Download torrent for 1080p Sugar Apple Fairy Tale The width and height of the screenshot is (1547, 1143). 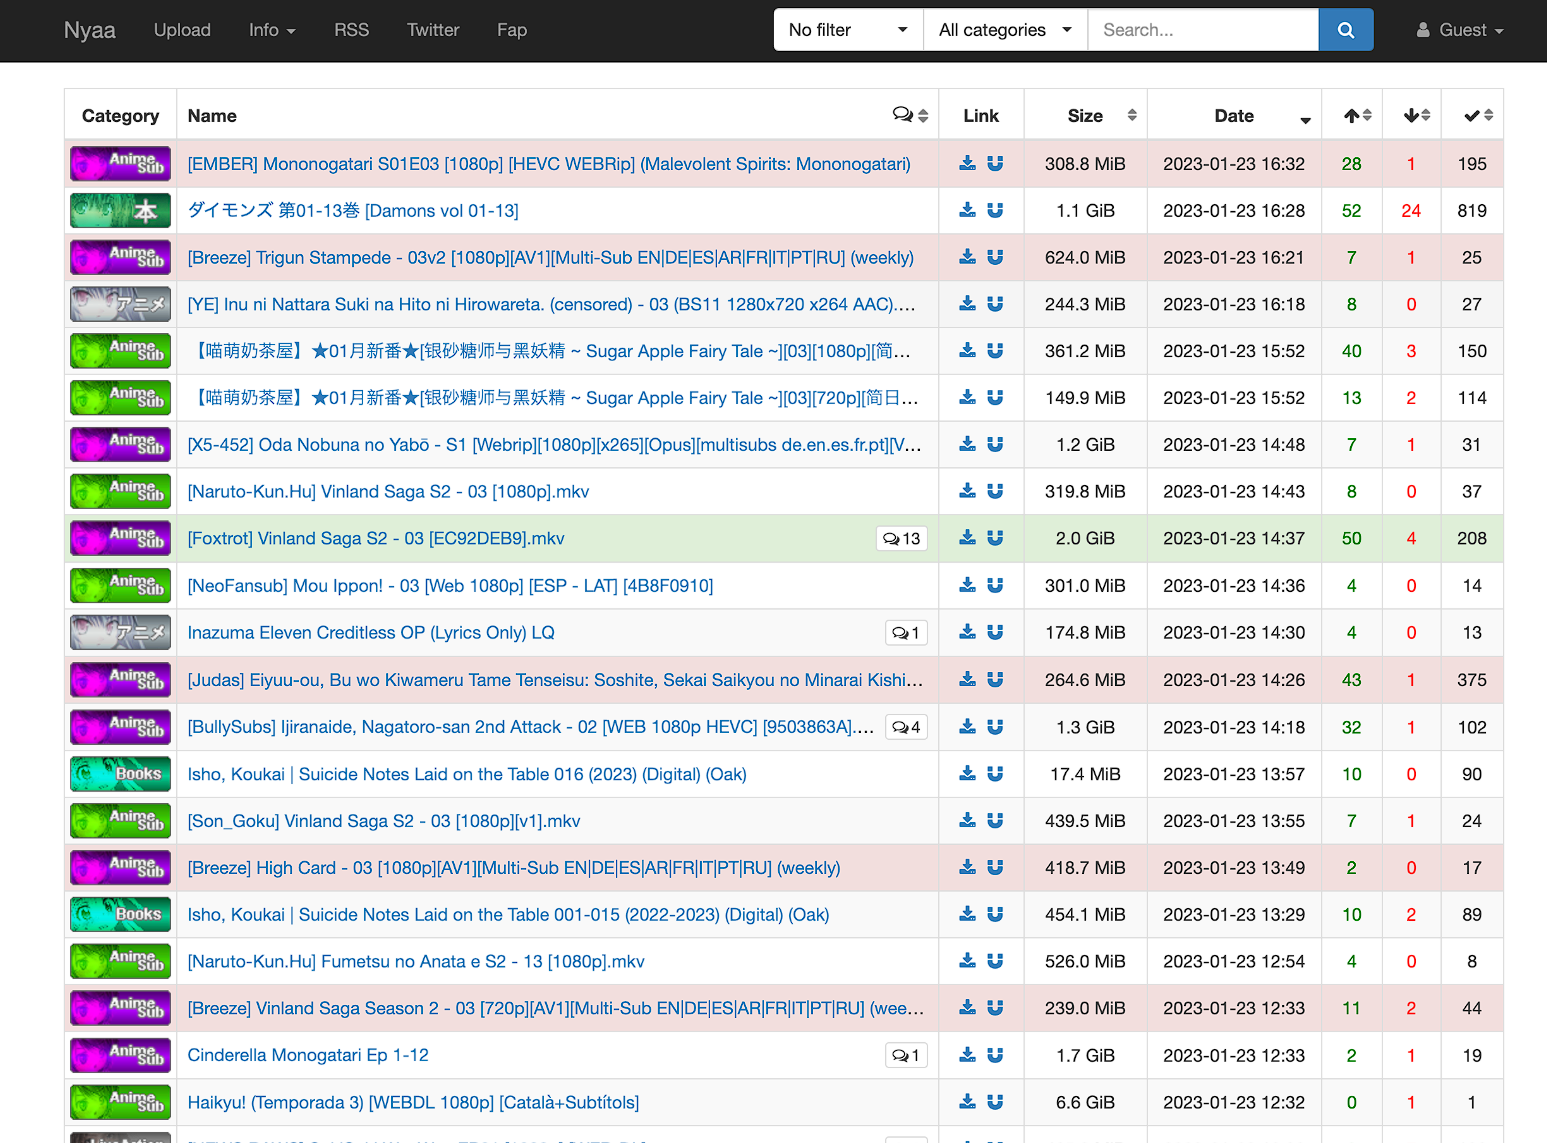coord(967,350)
